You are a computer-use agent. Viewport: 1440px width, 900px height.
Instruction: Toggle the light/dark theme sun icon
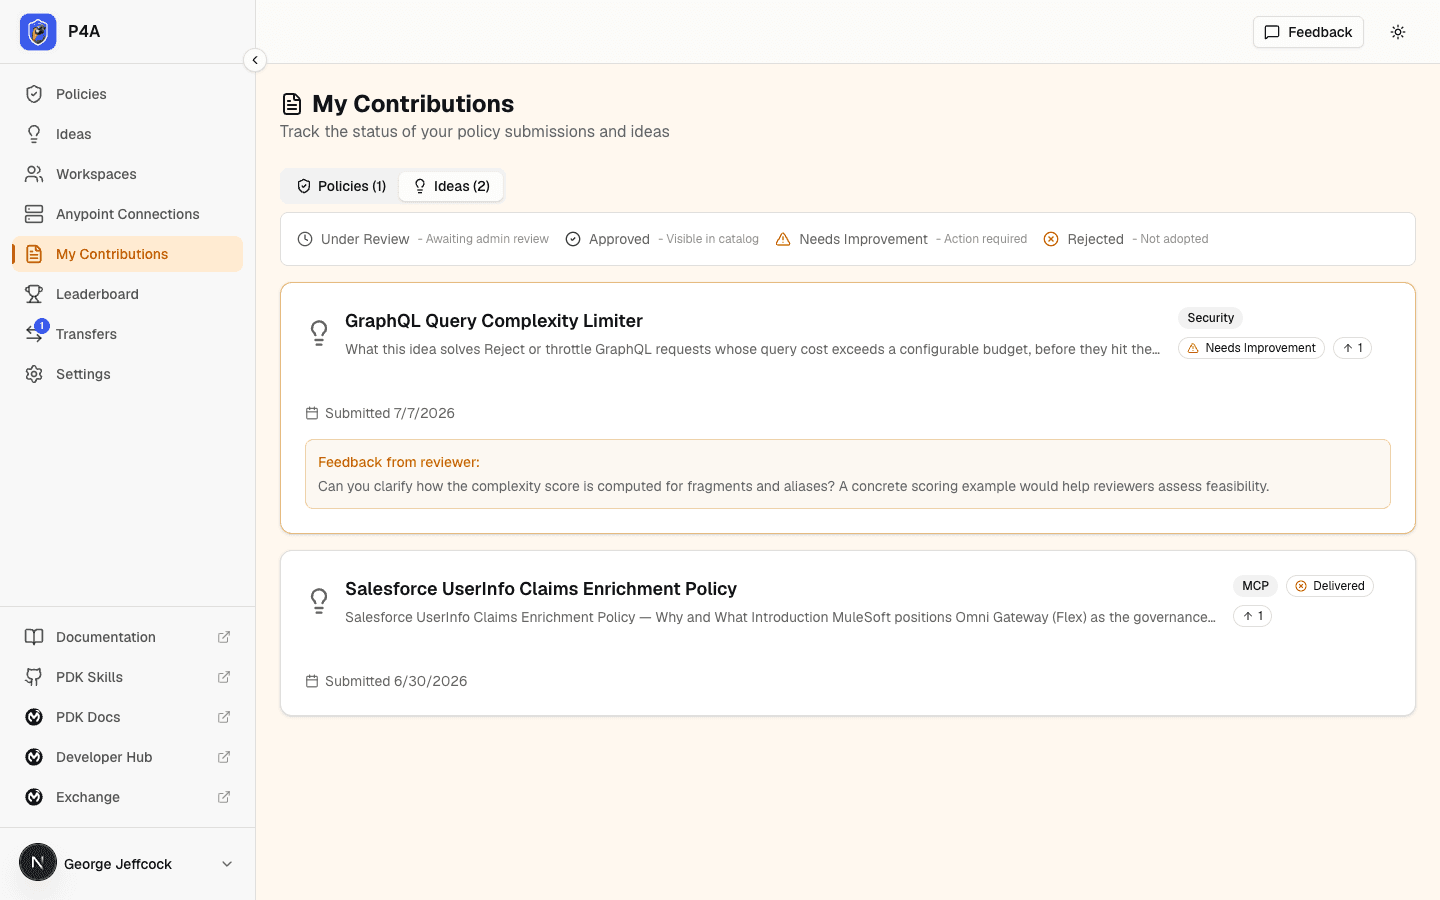point(1398,32)
